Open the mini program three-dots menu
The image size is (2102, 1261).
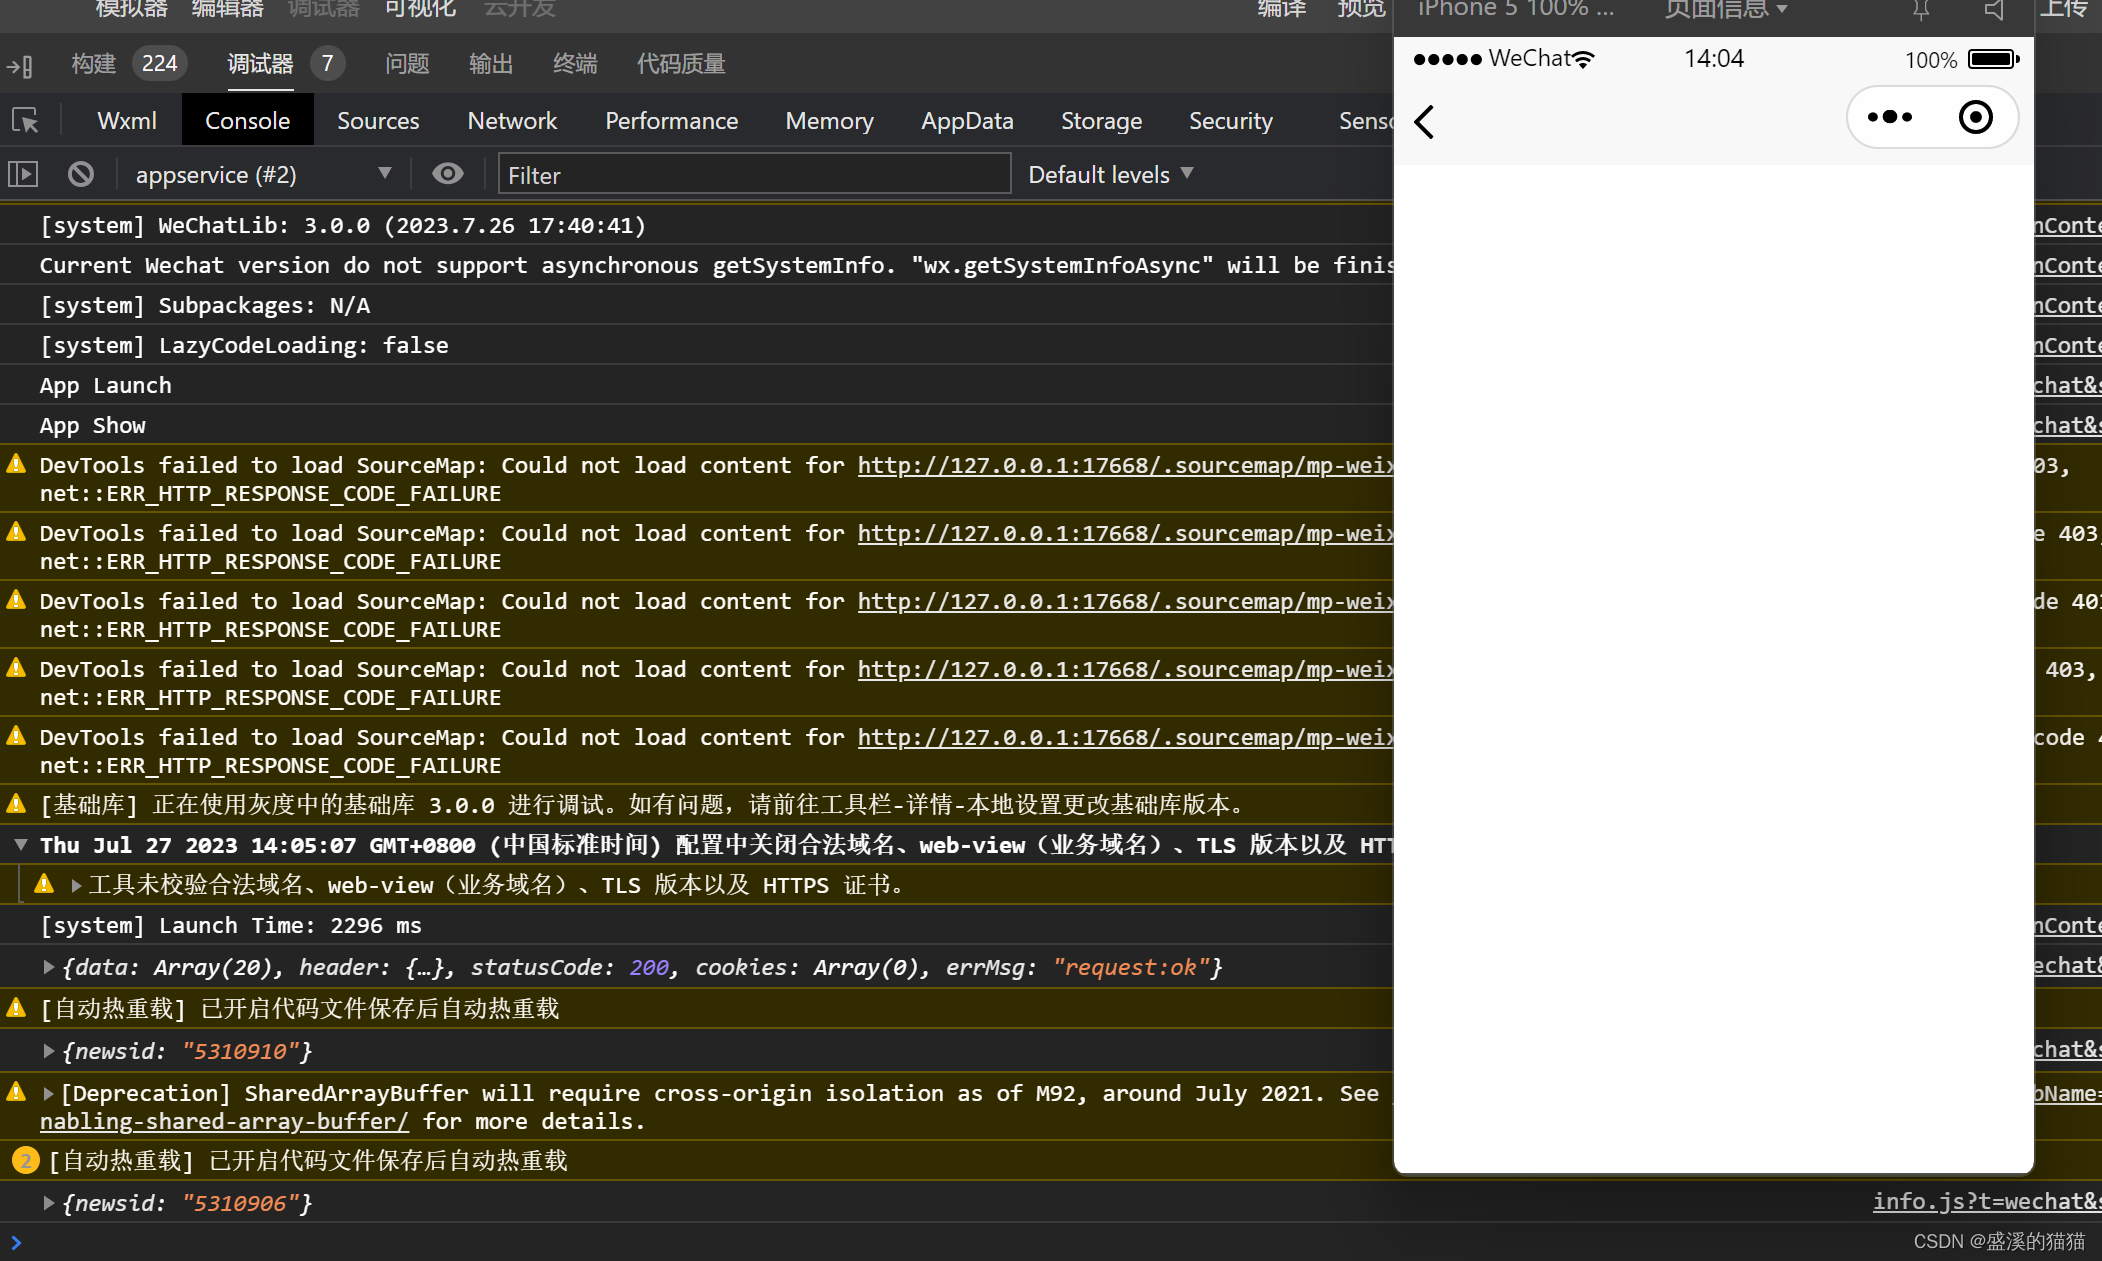click(1889, 118)
